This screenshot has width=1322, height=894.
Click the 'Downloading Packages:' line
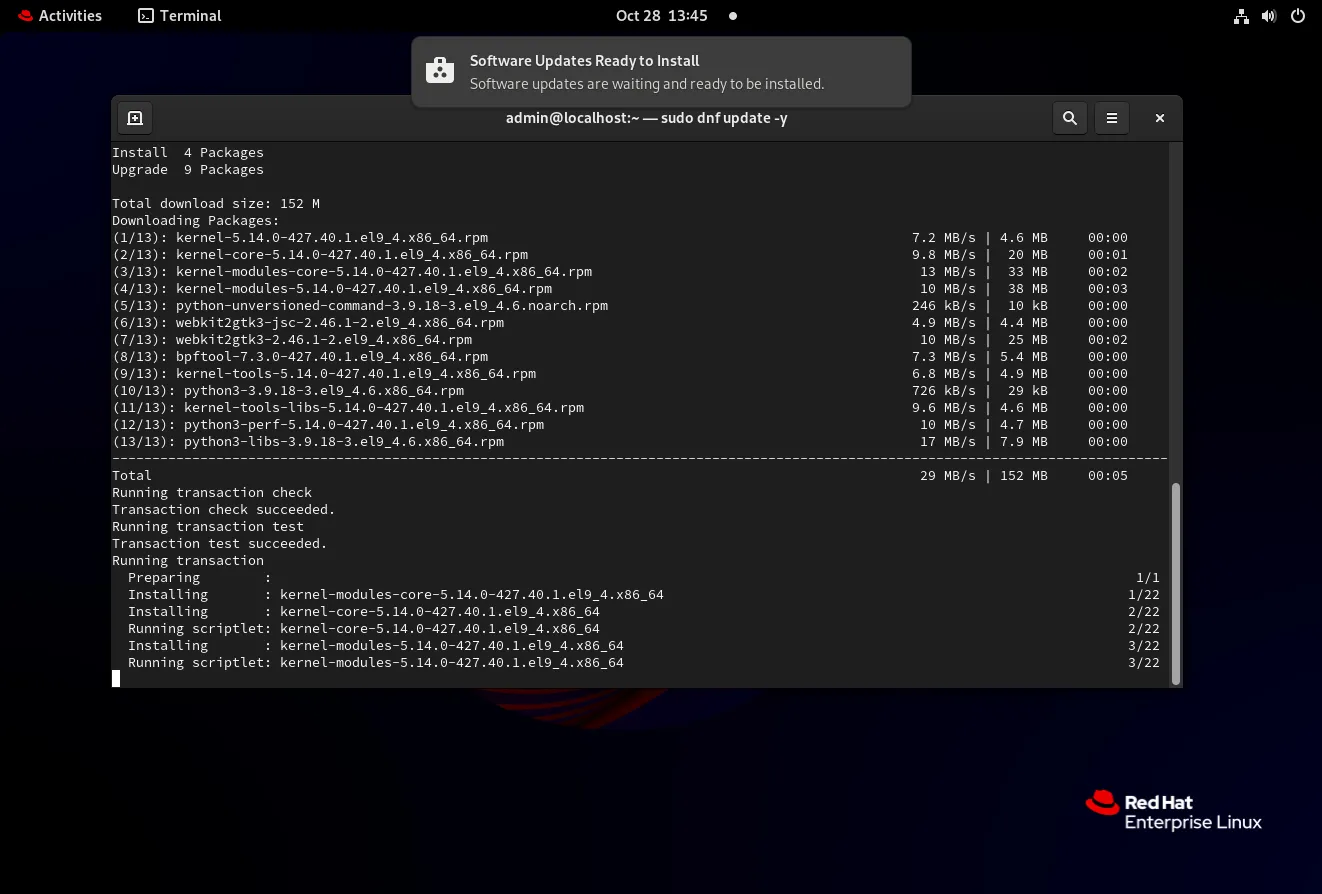tap(196, 220)
